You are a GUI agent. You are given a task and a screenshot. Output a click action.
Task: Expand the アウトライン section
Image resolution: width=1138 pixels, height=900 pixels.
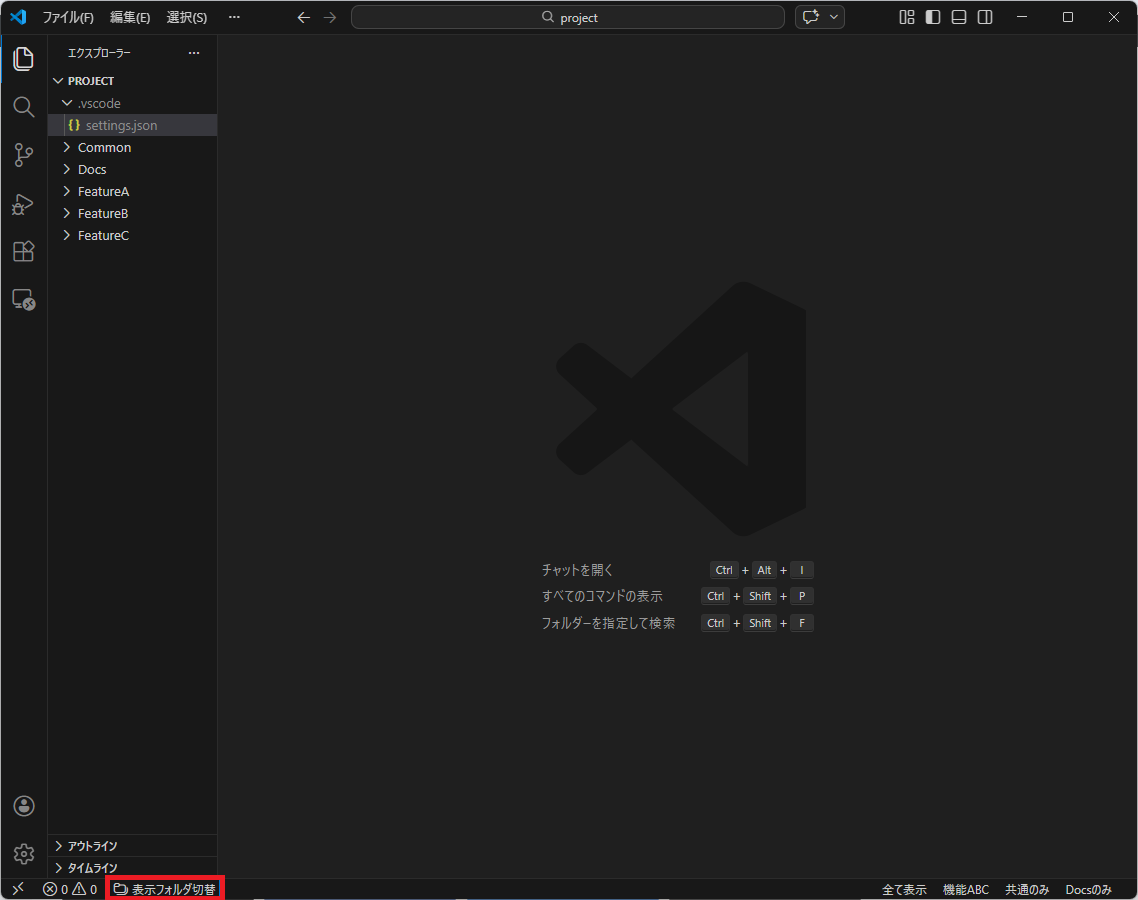pos(92,846)
